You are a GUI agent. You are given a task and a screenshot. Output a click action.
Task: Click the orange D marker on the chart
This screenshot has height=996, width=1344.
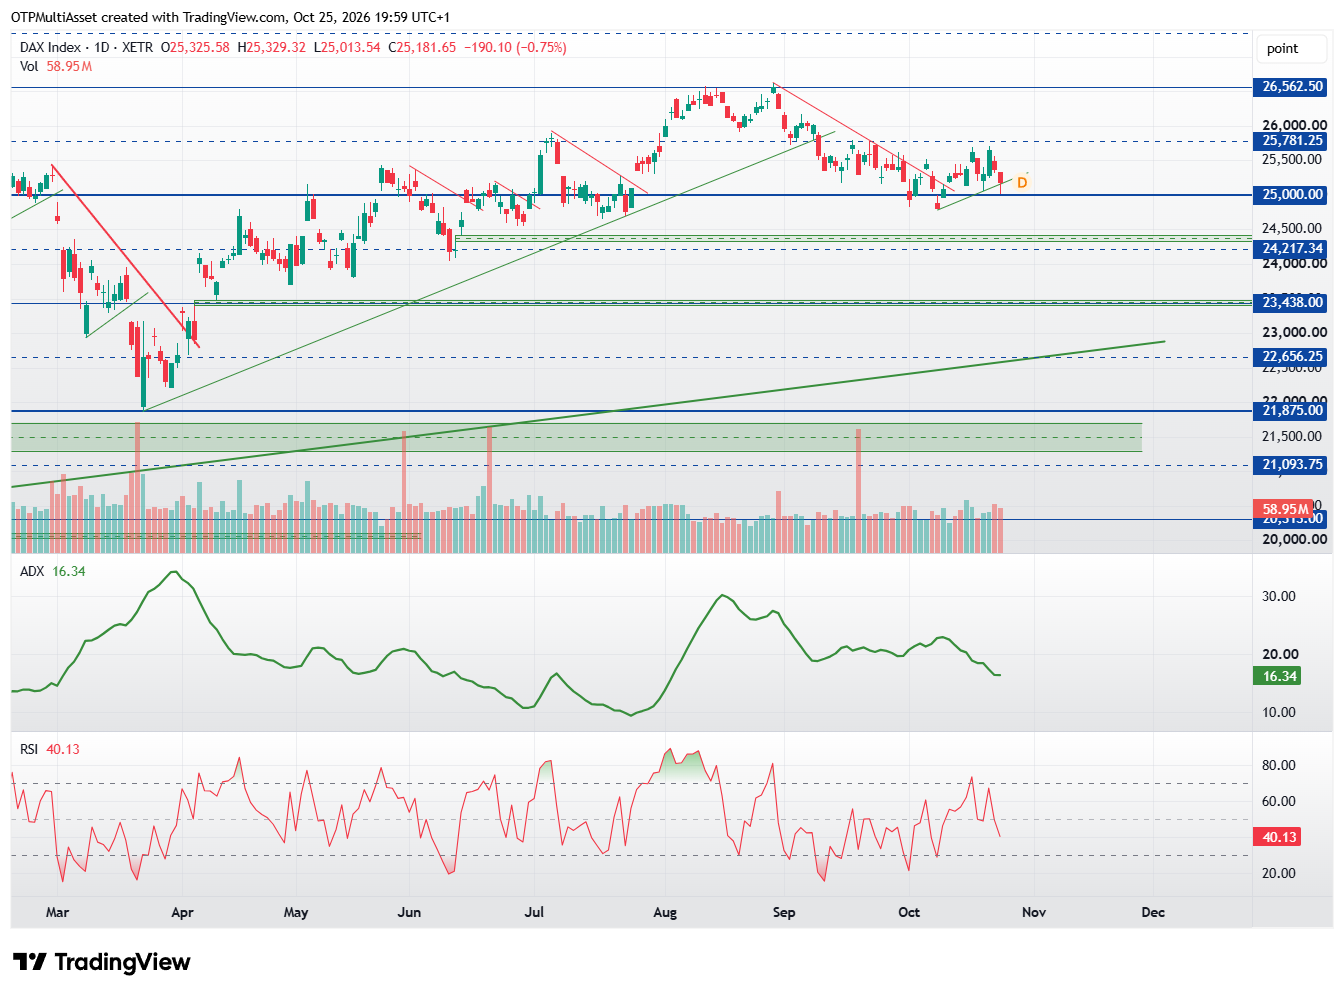1022,183
